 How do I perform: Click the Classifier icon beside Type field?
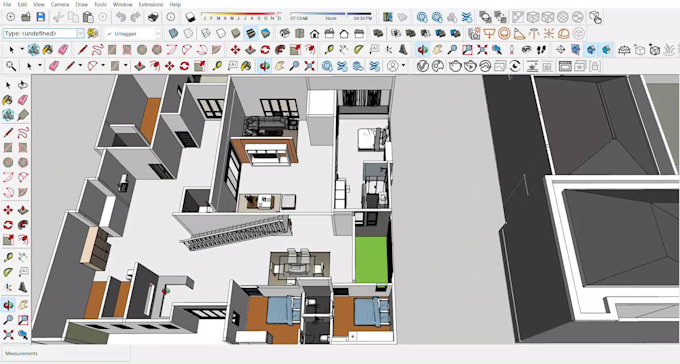92,33
